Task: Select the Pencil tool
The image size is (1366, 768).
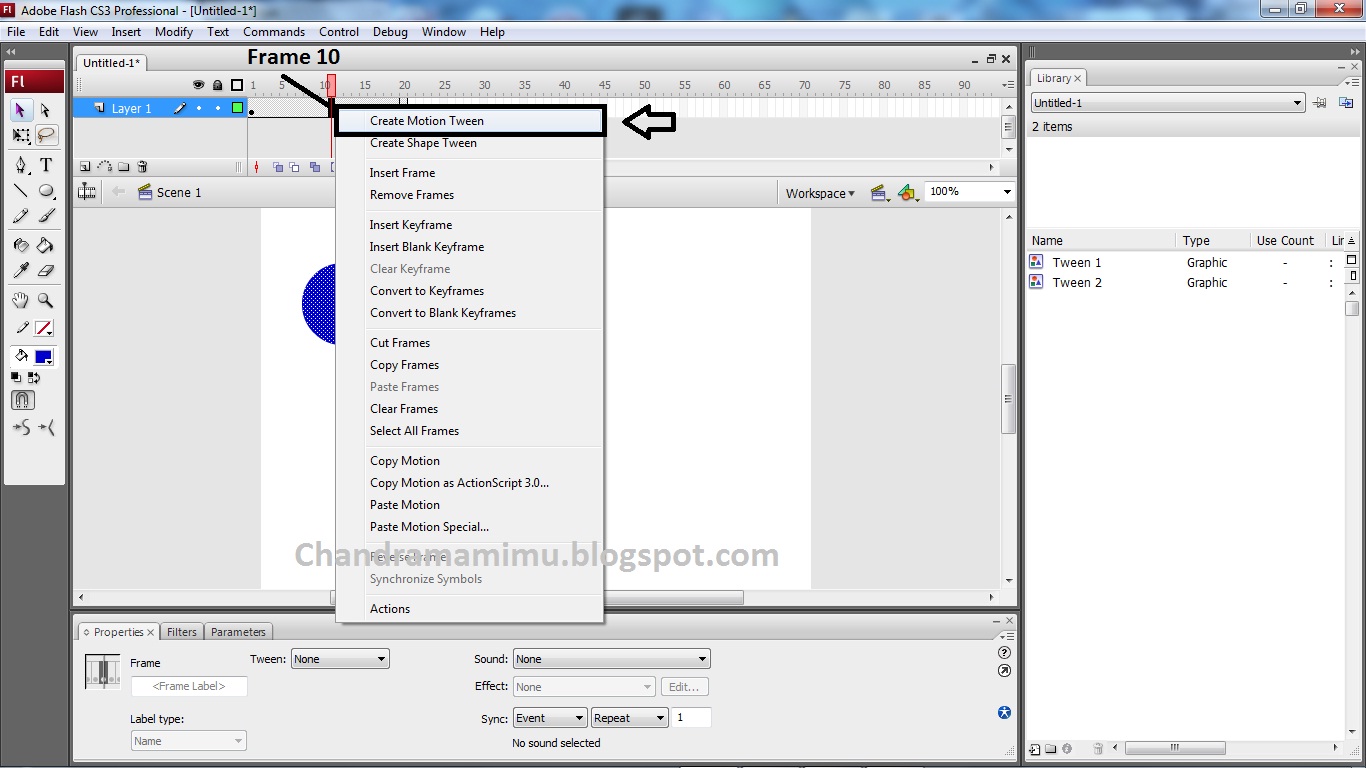Action: (x=21, y=215)
